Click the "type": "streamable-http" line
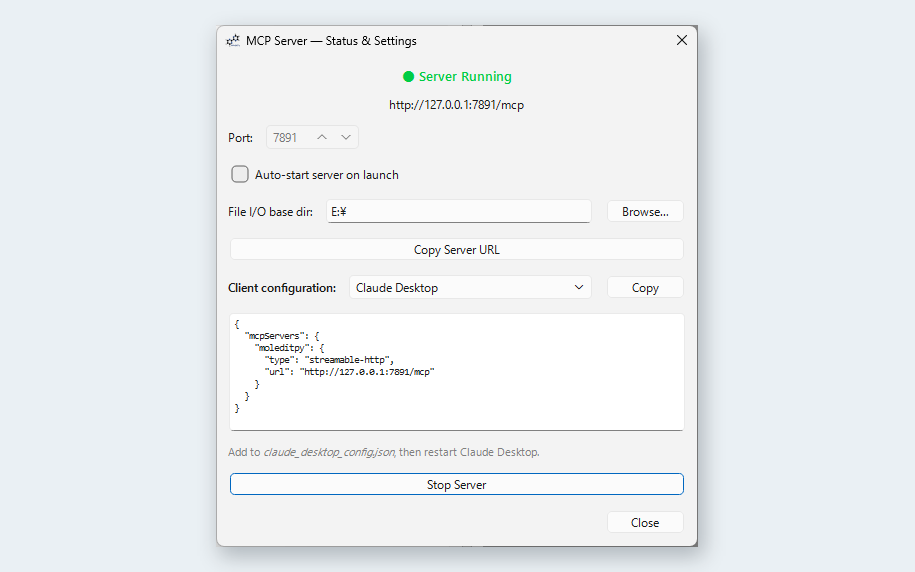This screenshot has height=572, width=915. click(x=329, y=360)
